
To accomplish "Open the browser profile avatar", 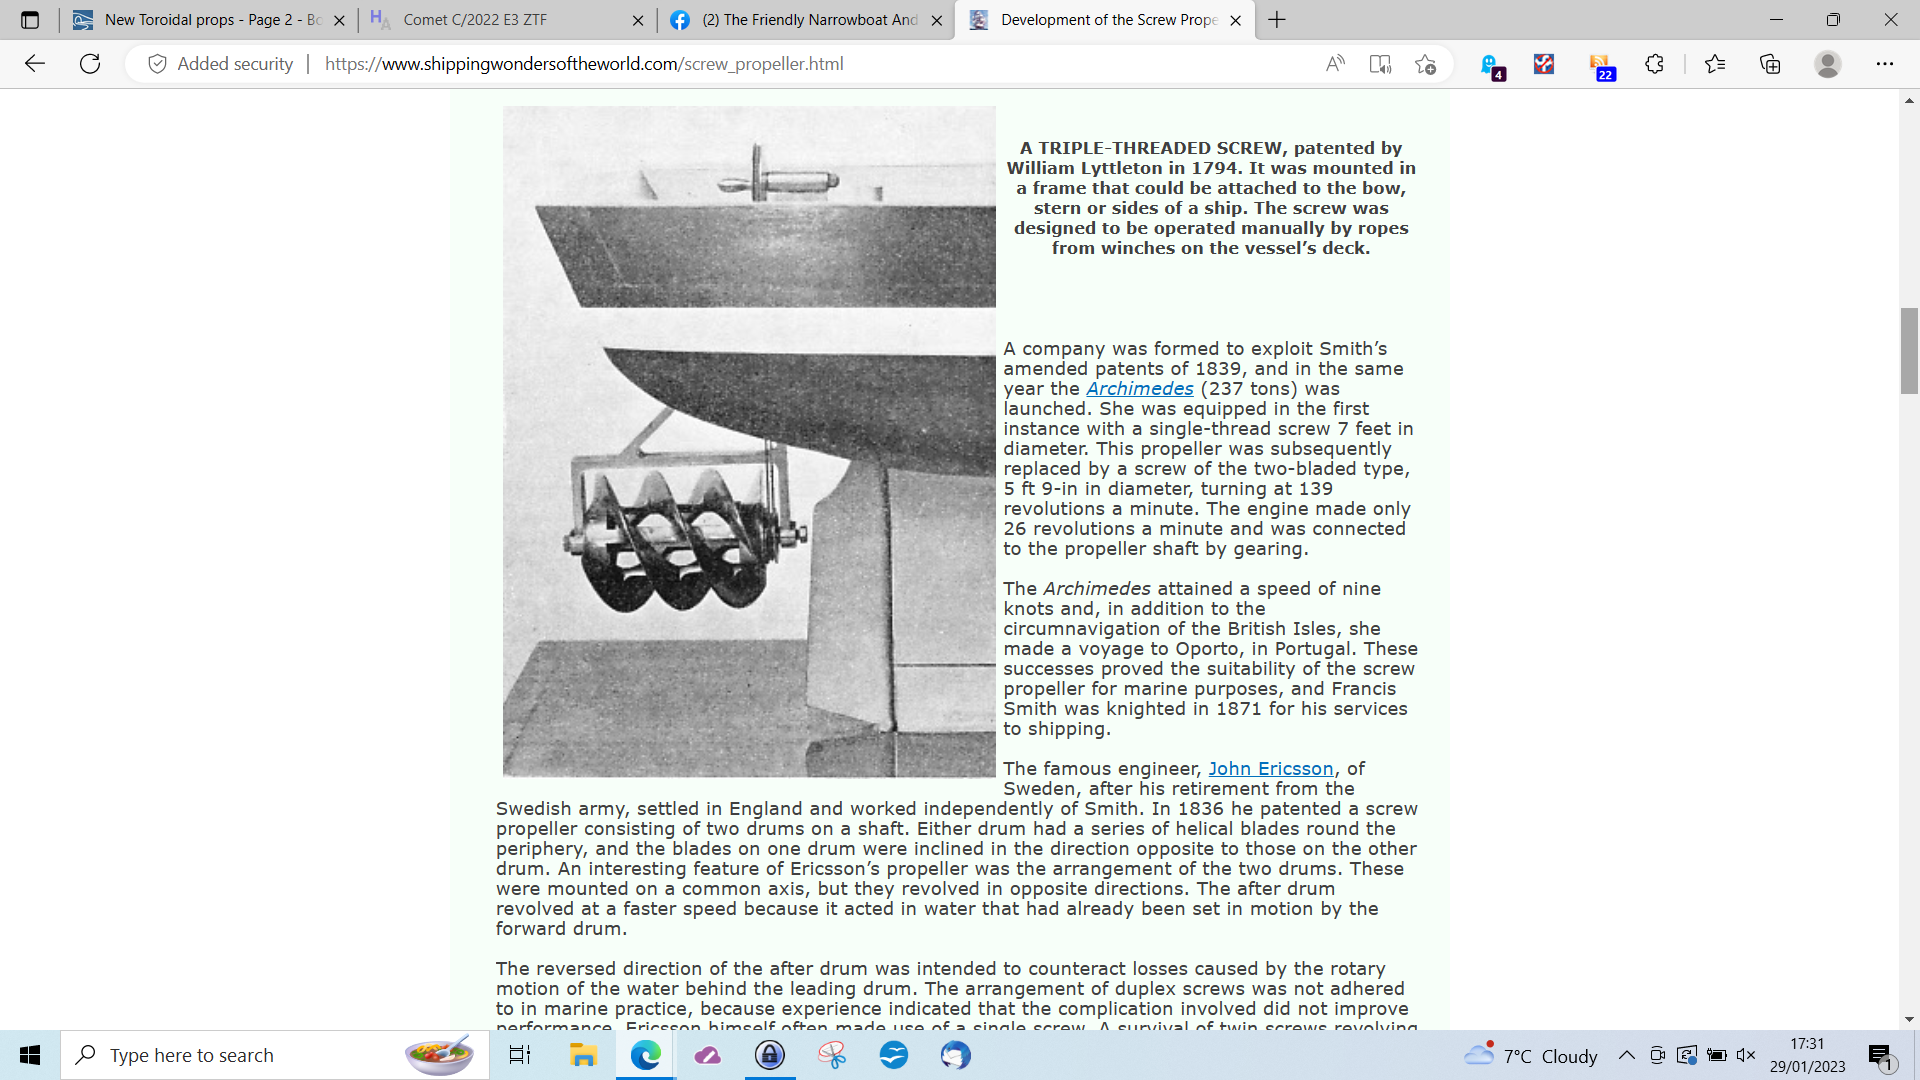I will pyautogui.click(x=1828, y=64).
